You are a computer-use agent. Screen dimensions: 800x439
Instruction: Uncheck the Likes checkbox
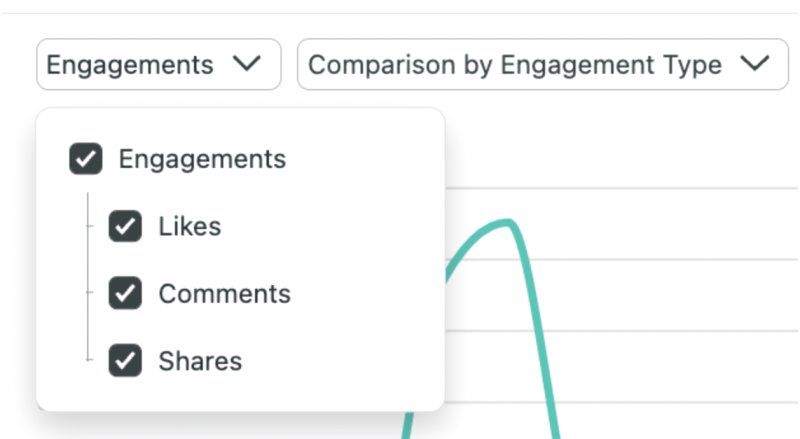click(125, 226)
